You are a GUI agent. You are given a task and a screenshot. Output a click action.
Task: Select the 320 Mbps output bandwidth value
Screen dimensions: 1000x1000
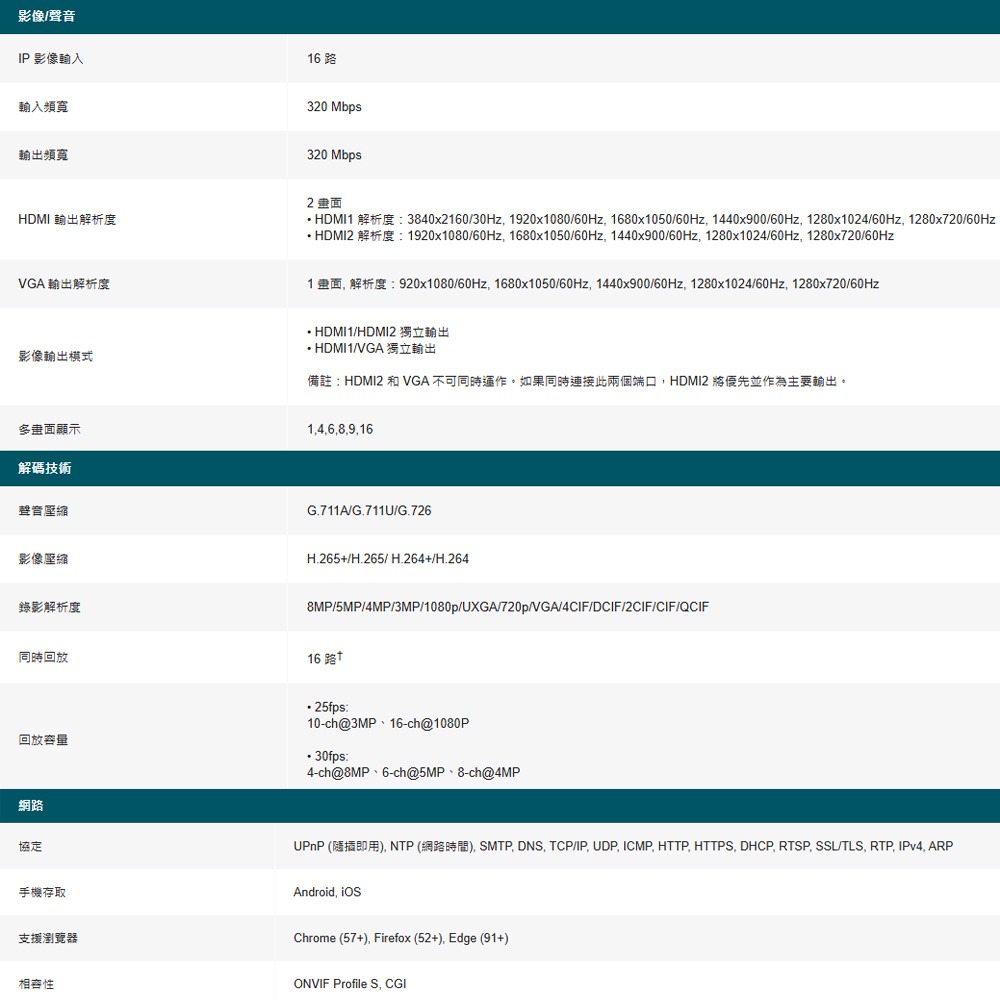click(335, 154)
